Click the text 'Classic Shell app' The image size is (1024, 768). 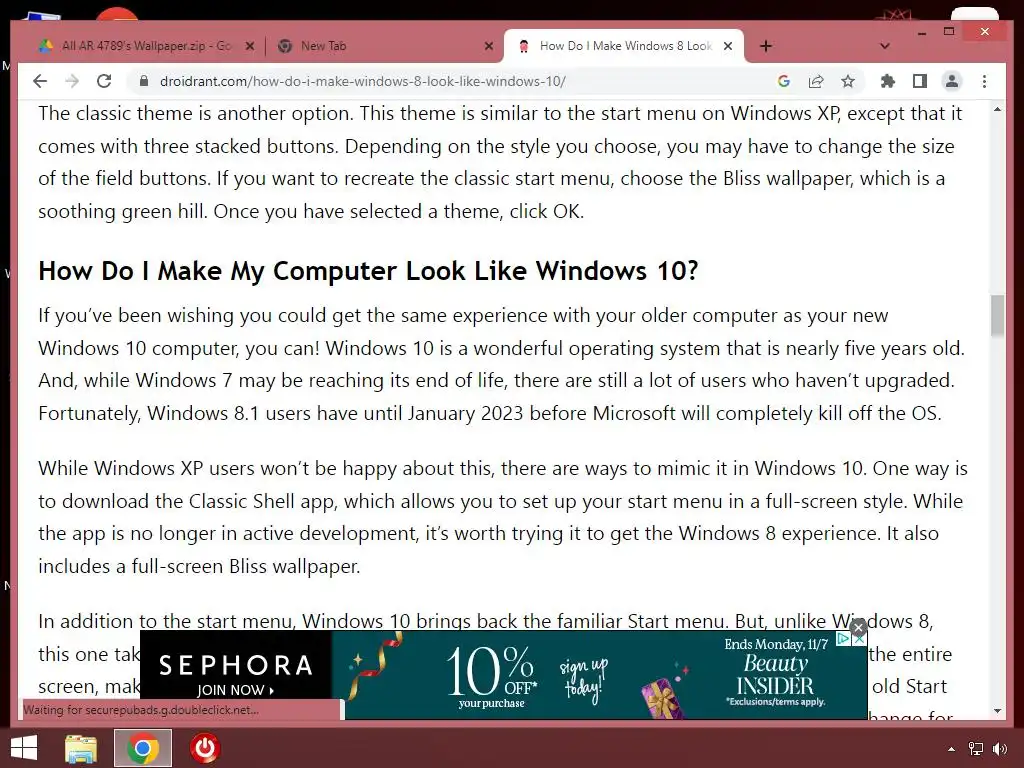point(261,501)
